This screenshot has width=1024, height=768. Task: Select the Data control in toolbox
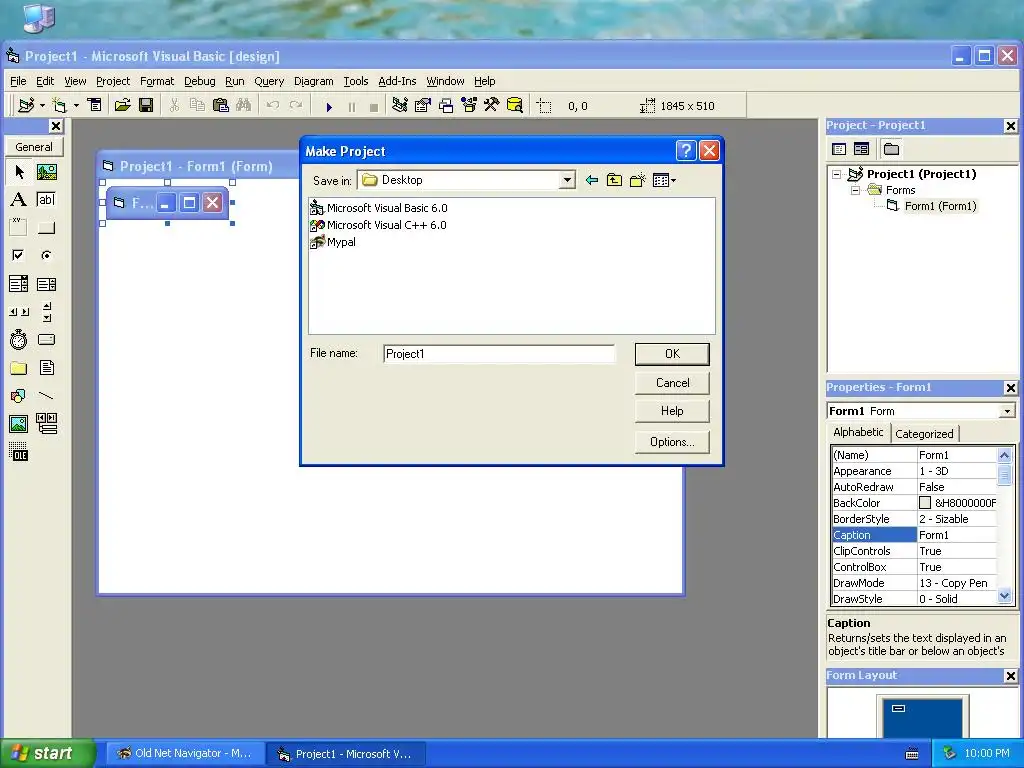(46, 424)
